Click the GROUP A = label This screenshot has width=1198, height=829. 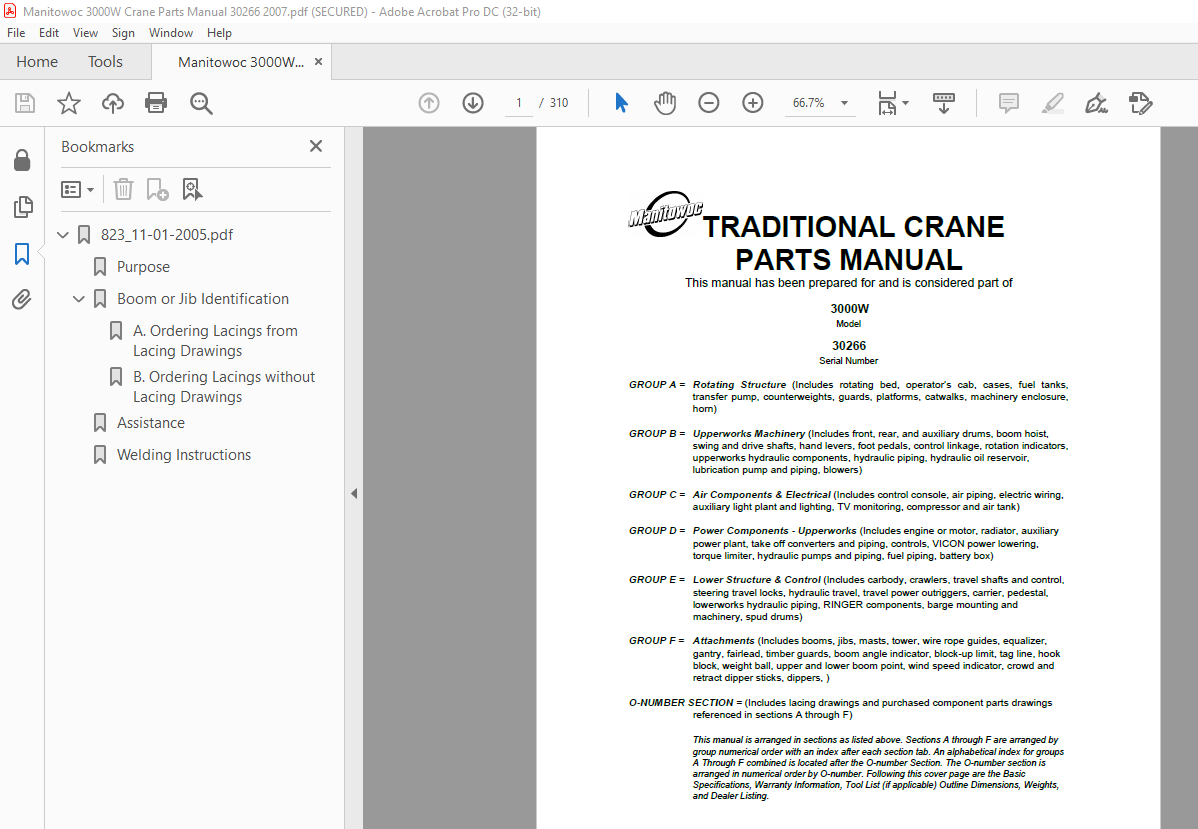(657, 384)
